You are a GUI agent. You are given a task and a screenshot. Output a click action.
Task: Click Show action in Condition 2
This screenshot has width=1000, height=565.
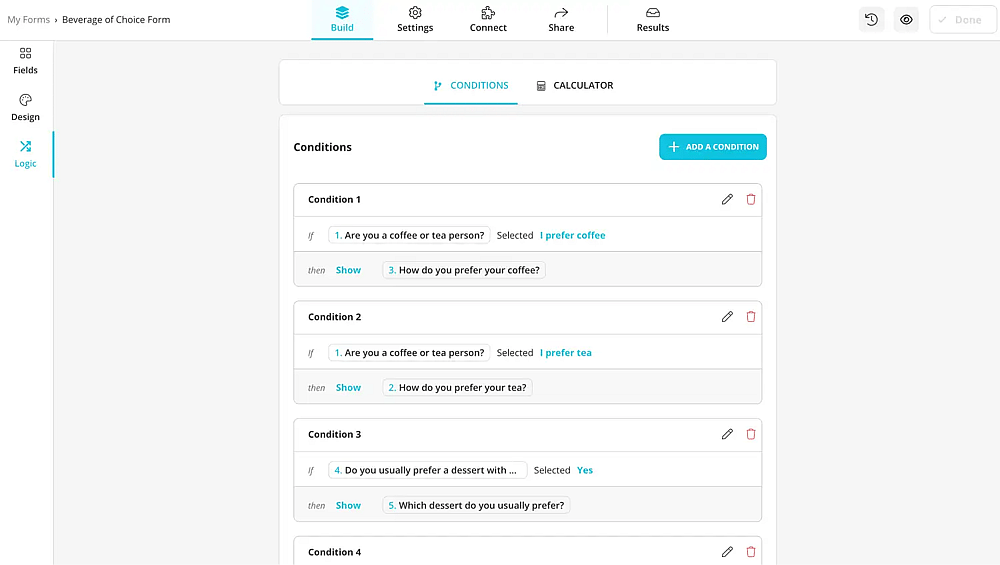(x=348, y=387)
